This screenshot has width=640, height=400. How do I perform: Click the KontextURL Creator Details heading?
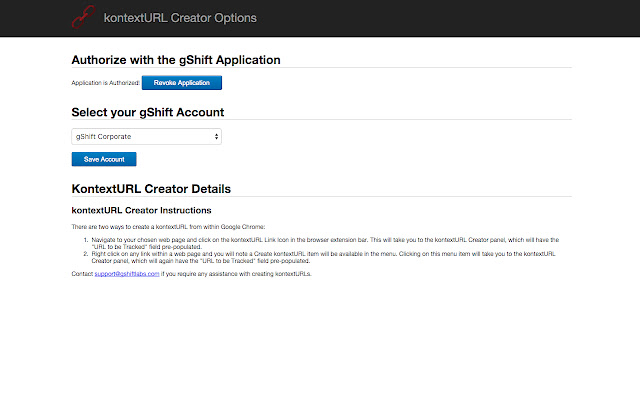click(x=151, y=189)
